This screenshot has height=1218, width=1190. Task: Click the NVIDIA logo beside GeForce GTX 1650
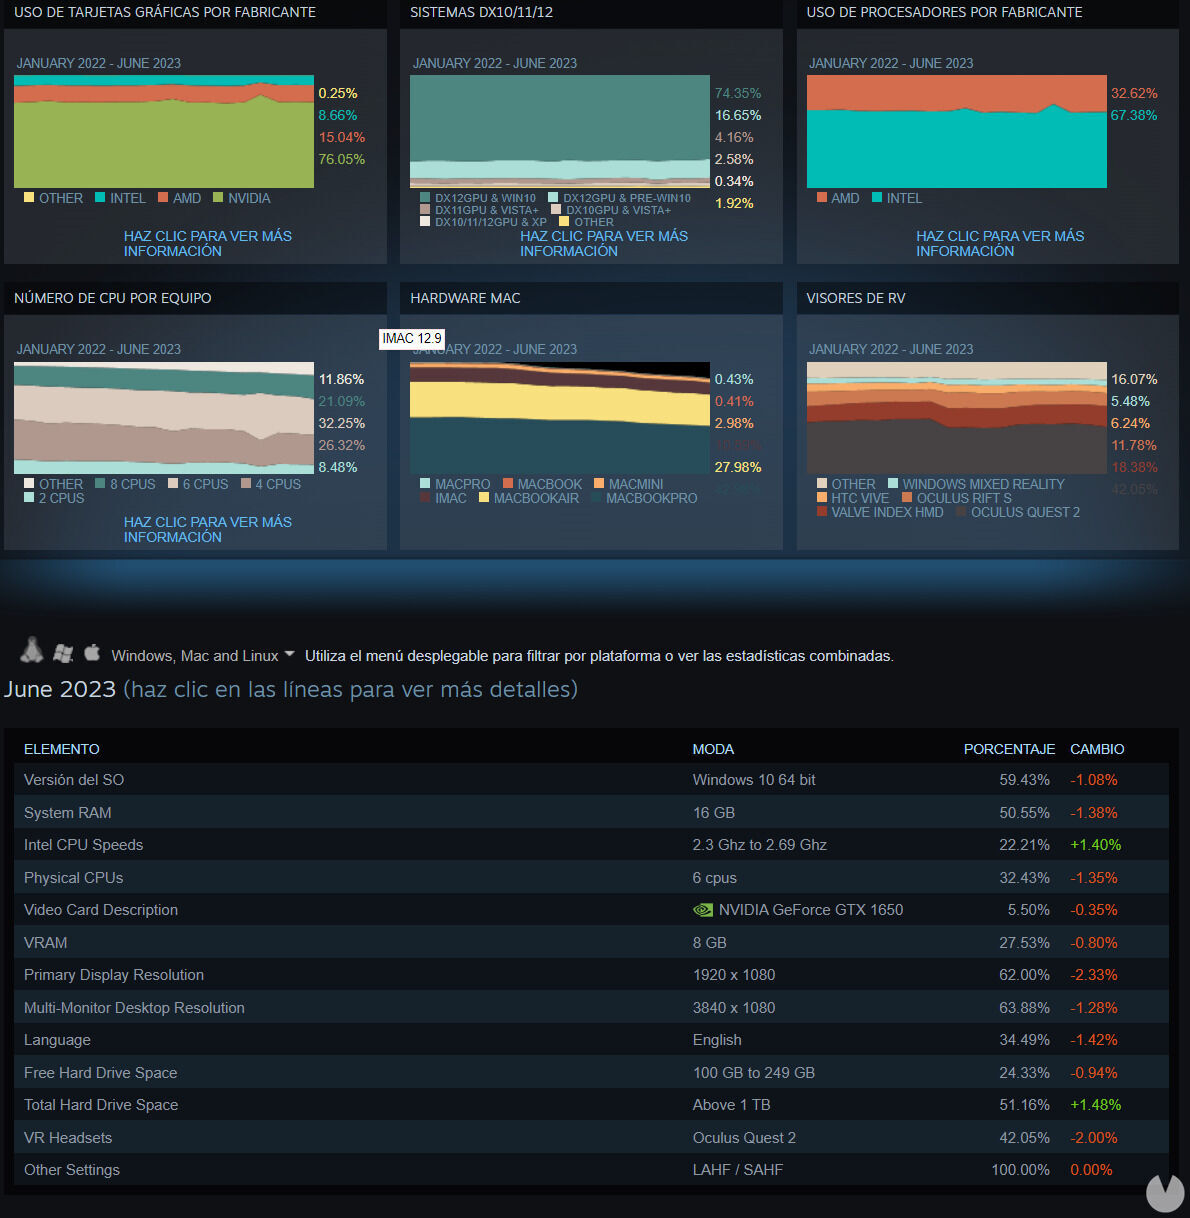(703, 910)
